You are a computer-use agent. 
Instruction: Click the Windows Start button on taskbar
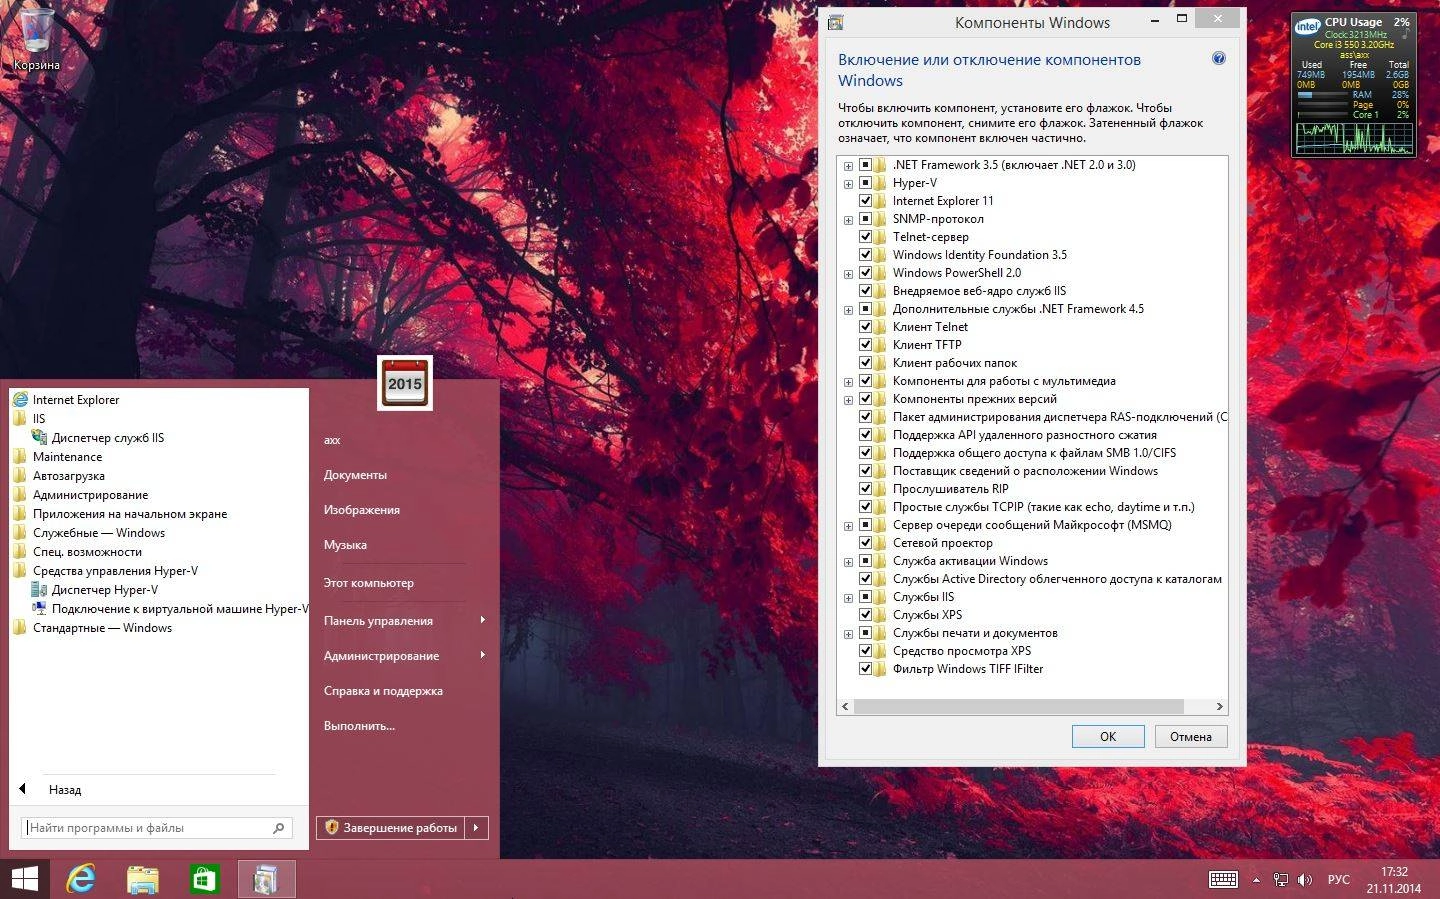[24, 879]
